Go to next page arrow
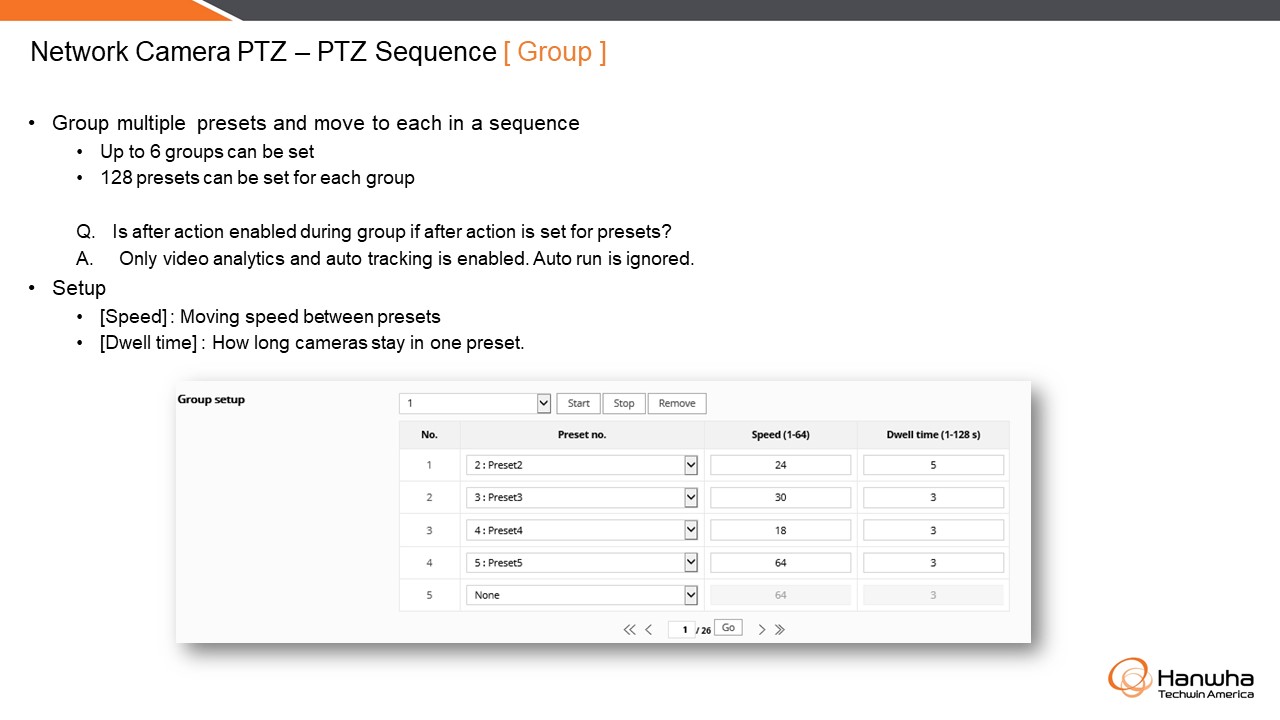Image resolution: width=1280 pixels, height=720 pixels. 762,629
